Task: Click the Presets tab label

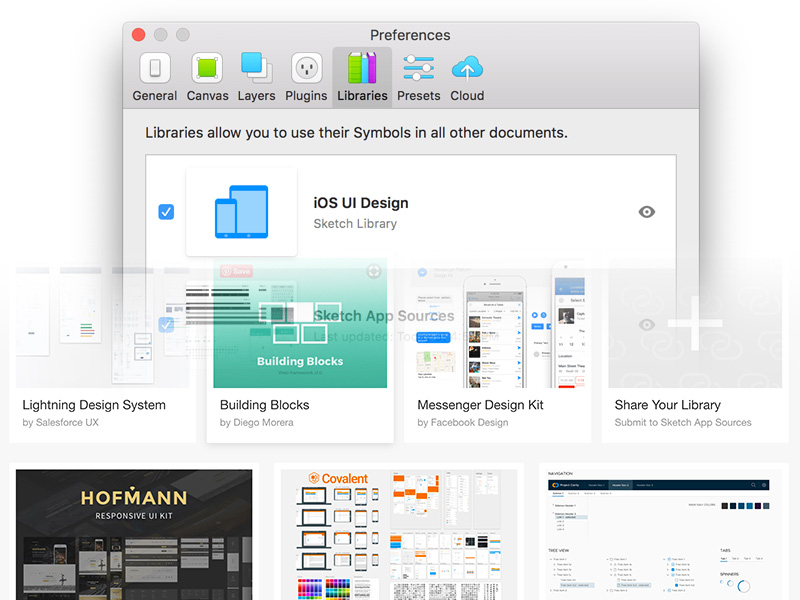Action: tap(418, 96)
